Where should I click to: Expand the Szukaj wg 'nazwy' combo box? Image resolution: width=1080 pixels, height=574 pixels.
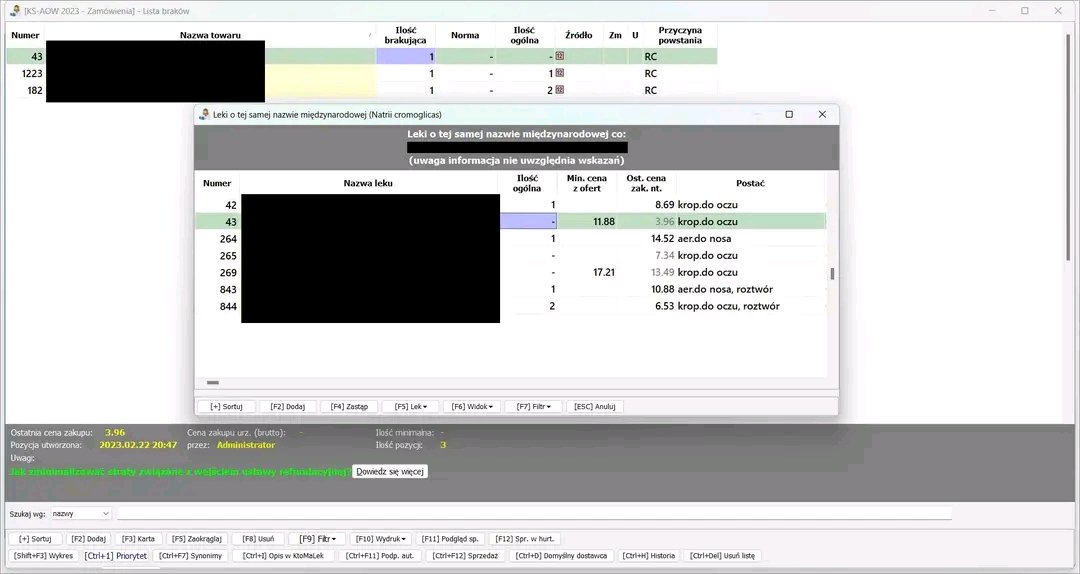81,513
